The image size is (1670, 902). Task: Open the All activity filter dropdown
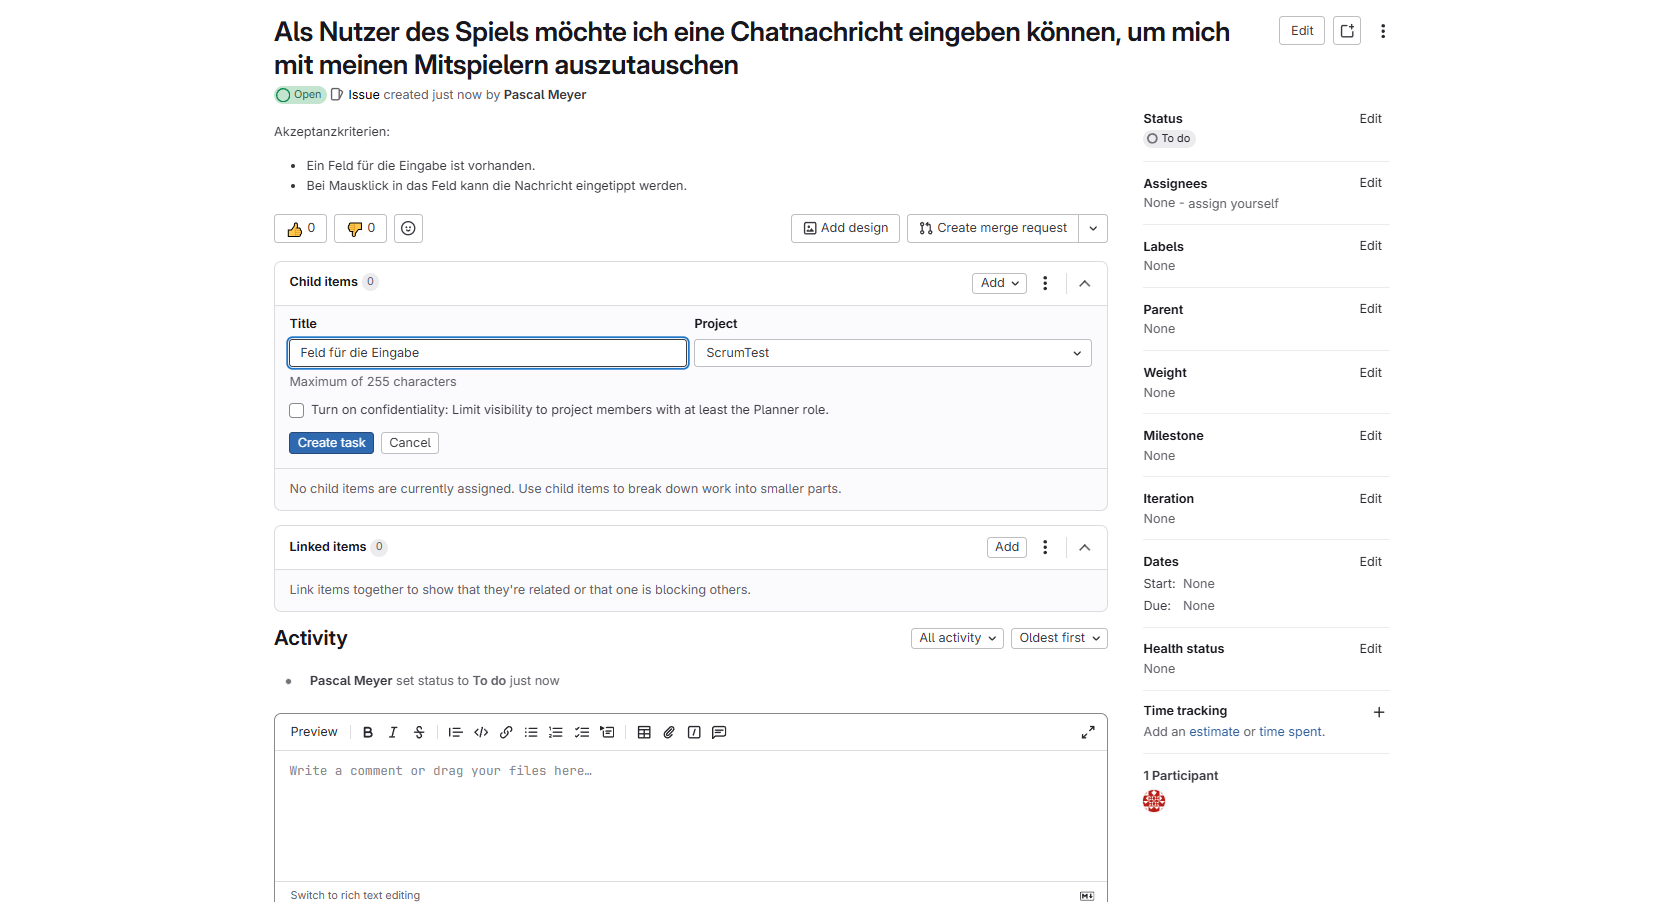[957, 638]
